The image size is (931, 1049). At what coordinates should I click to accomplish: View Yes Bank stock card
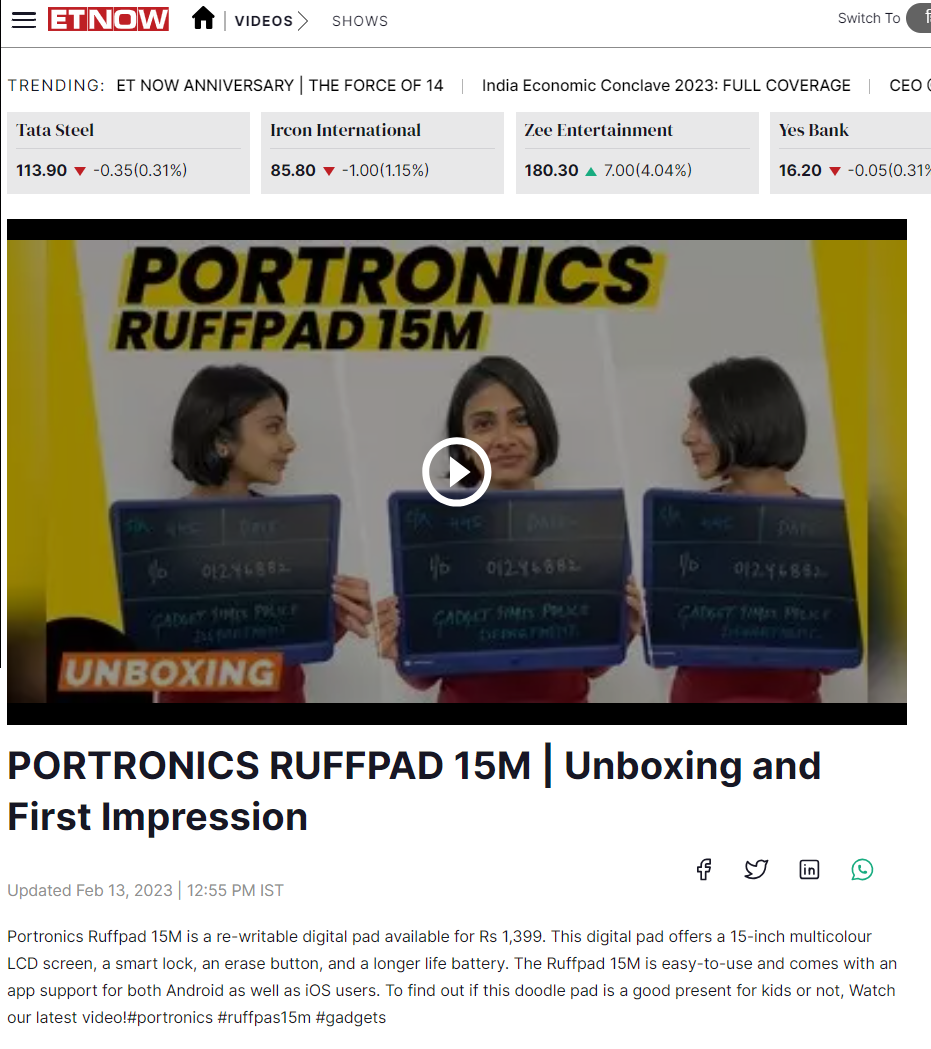point(850,152)
